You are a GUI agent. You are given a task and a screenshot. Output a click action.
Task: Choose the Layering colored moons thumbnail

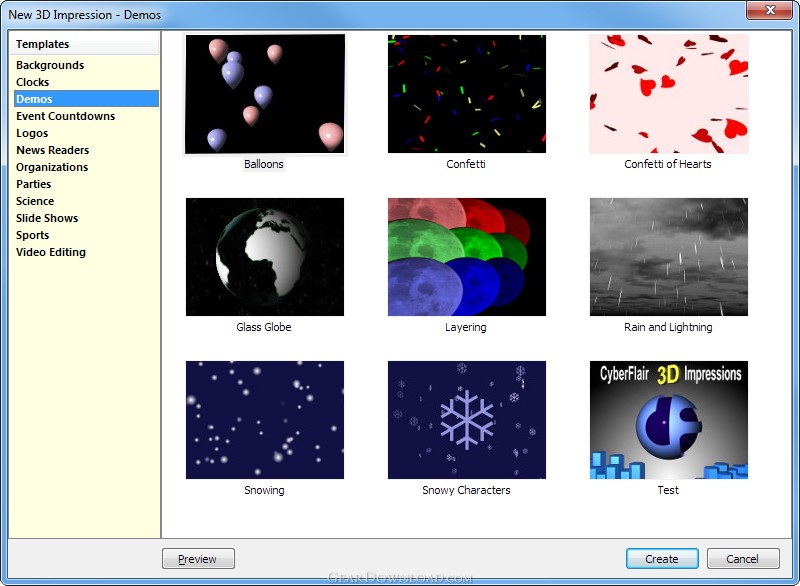[x=467, y=257]
